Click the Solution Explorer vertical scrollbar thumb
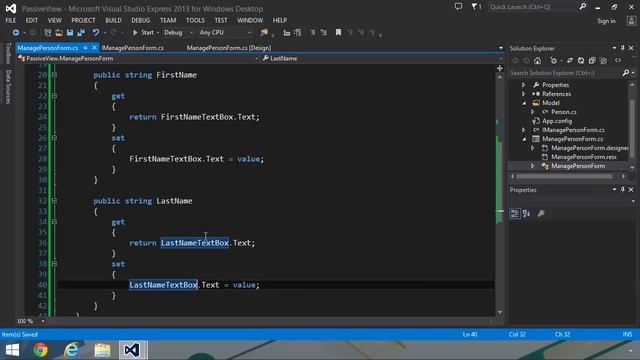Screen dimensions: 640x360 tap(632, 129)
